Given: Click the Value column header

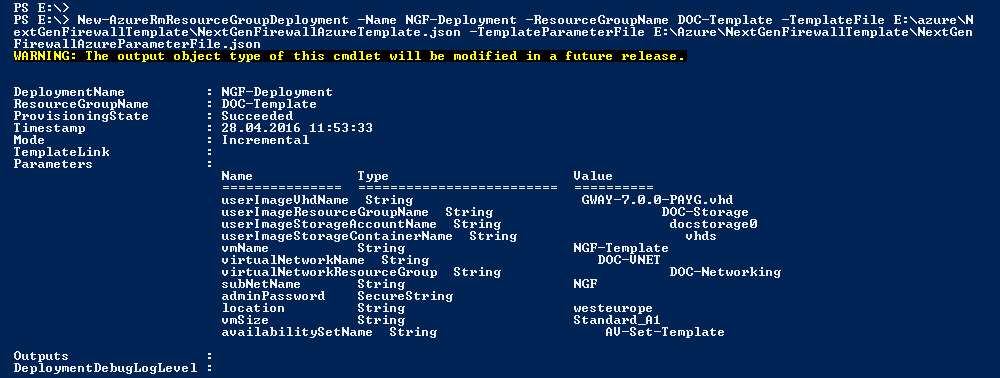Looking at the screenshot, I should [x=592, y=176].
